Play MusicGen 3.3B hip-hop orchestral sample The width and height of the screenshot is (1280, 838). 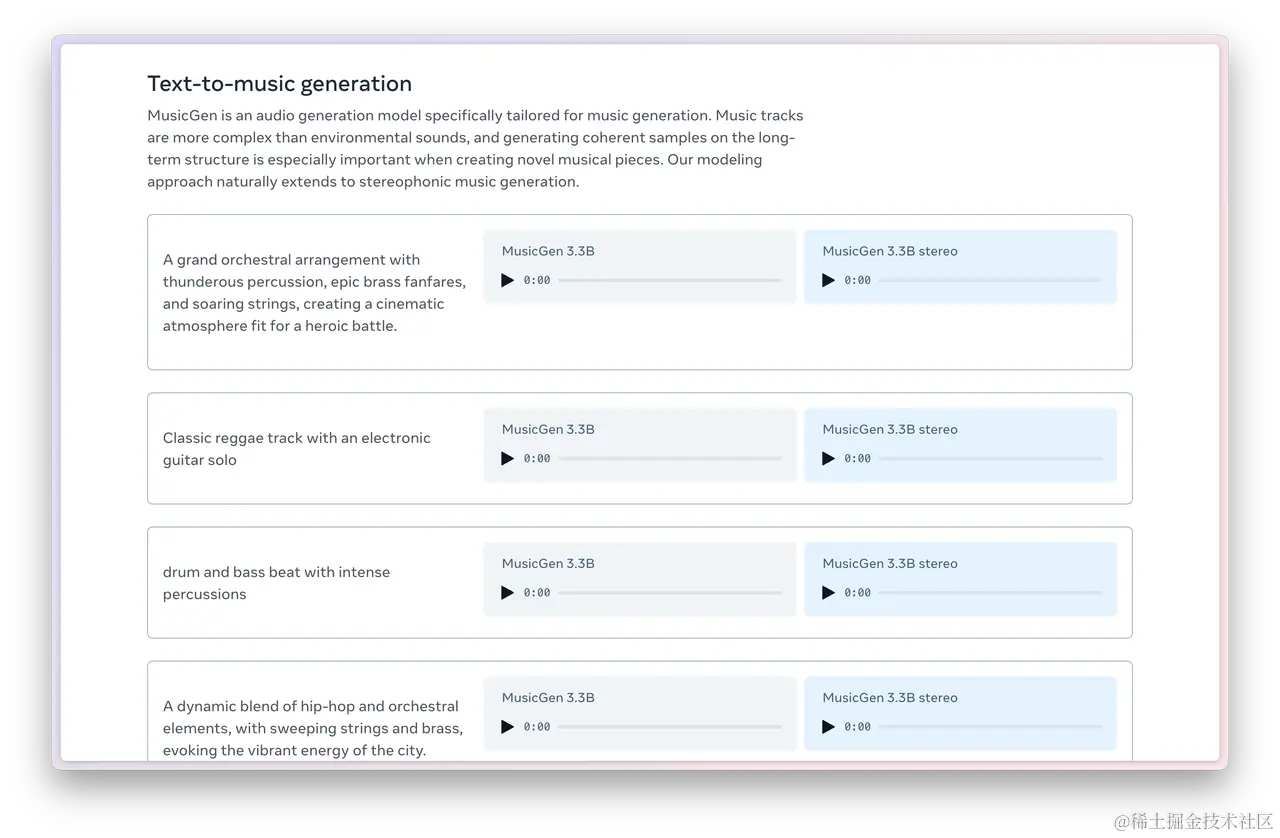pyautogui.click(x=507, y=727)
